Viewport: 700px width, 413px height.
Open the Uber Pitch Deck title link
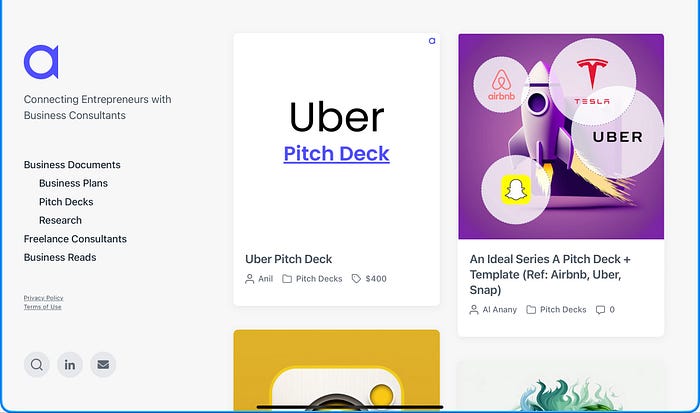coord(288,259)
